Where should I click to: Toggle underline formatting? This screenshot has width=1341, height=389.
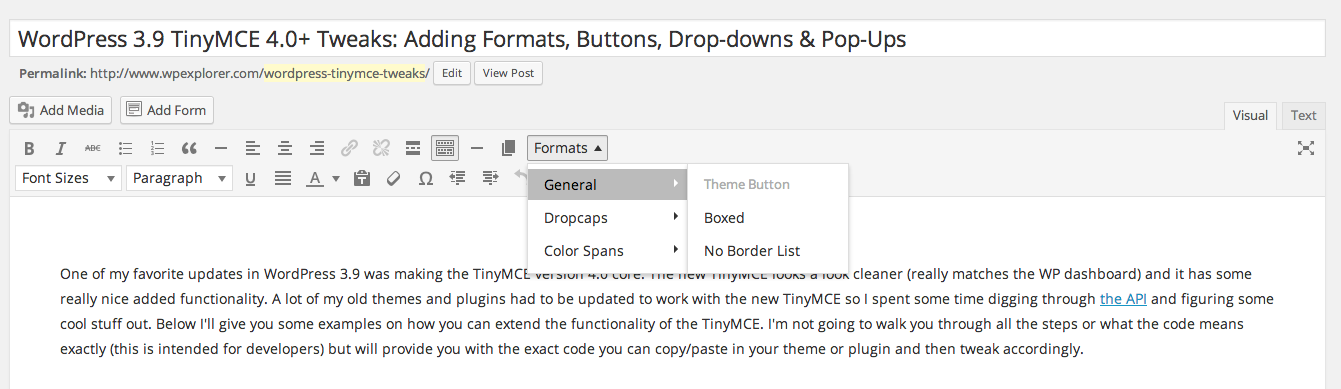pos(250,178)
